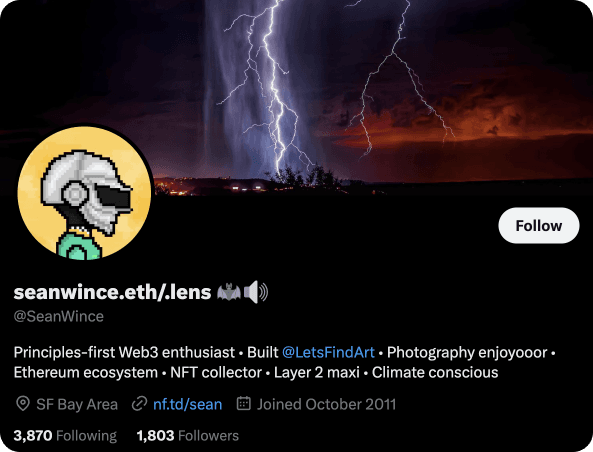Click the Principles-first Web3 enthusiast bio line
This screenshot has height=452, width=593.
(x=124, y=353)
